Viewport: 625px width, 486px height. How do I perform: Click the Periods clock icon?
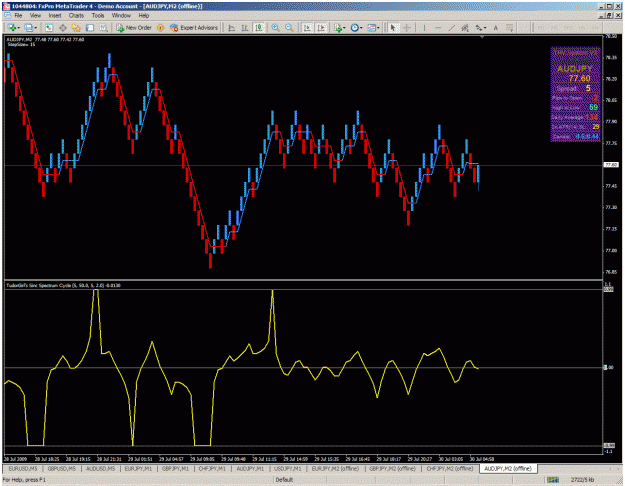tap(354, 28)
